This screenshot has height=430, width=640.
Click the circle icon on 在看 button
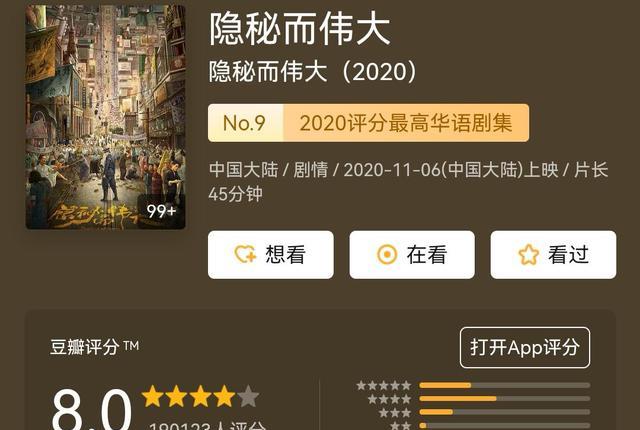(x=387, y=255)
